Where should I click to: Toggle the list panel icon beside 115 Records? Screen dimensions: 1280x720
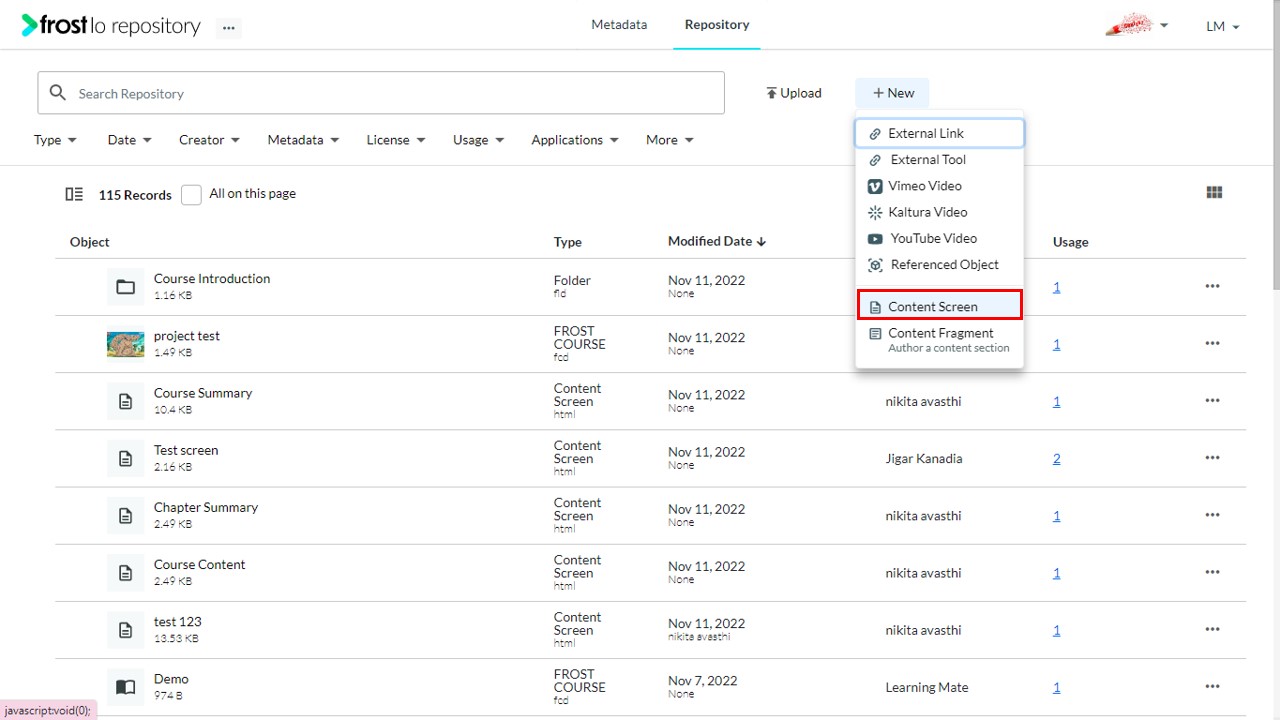tap(74, 194)
